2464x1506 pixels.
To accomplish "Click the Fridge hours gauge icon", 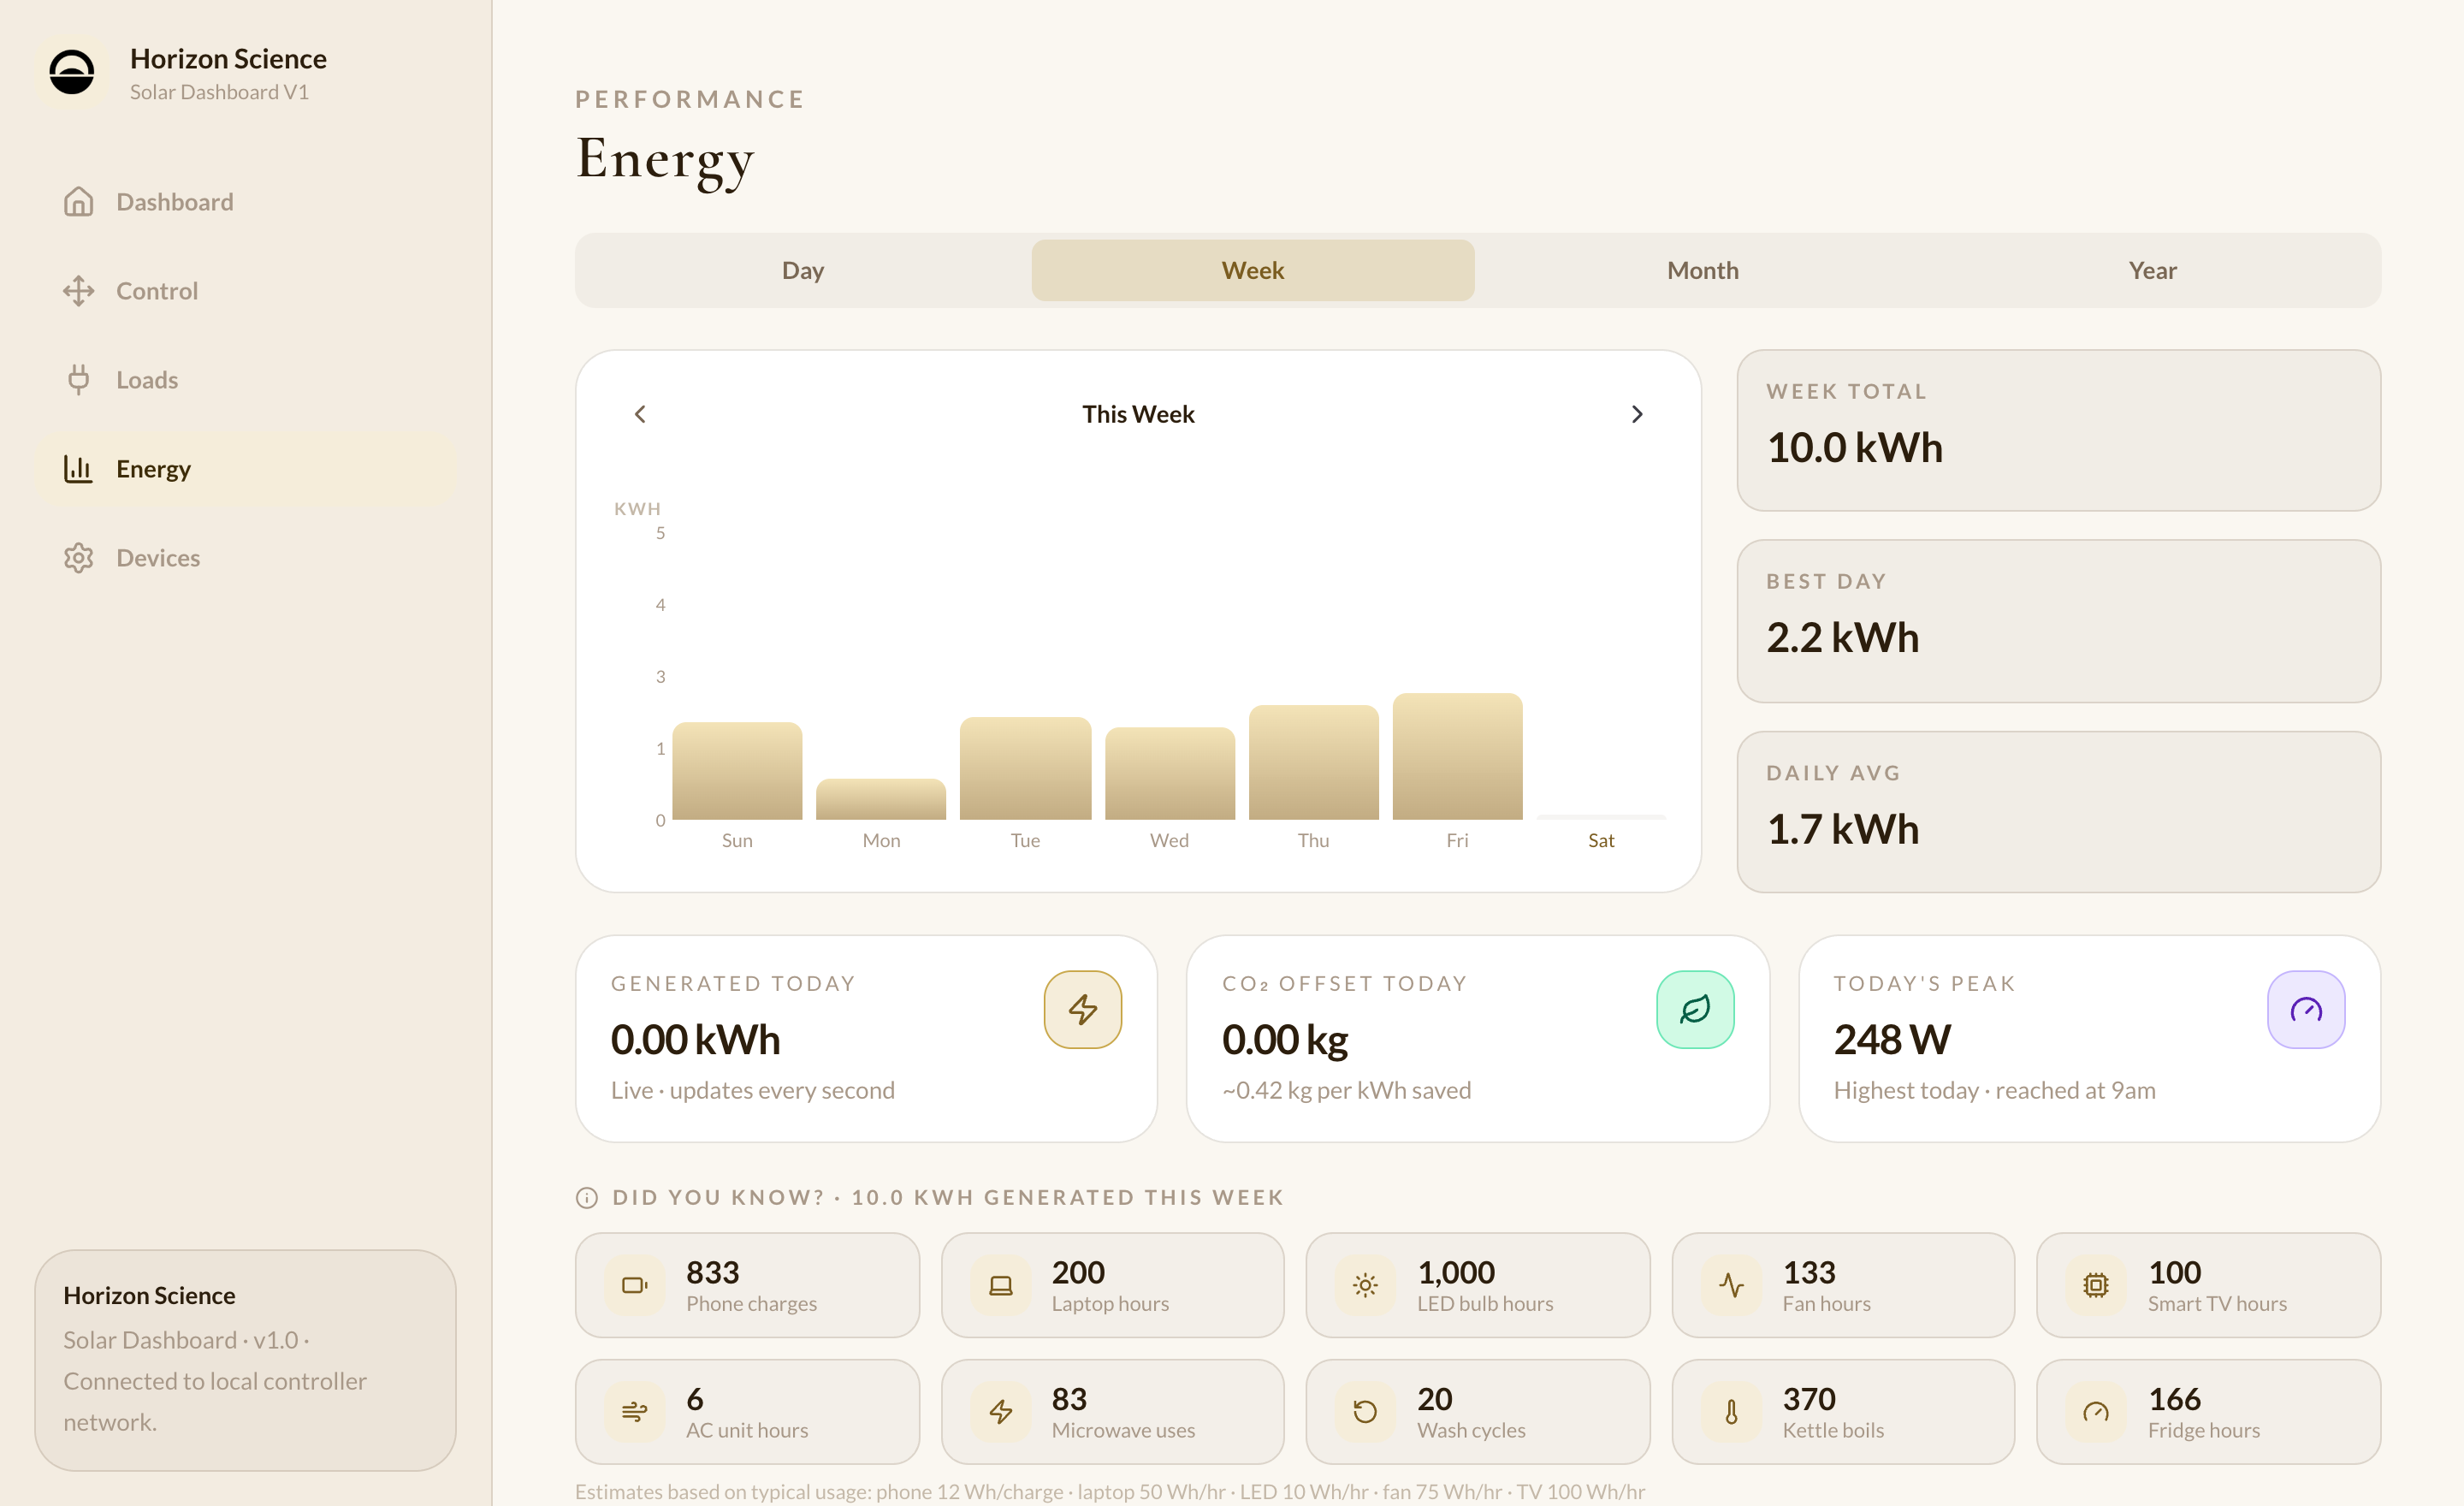I will point(2097,1412).
